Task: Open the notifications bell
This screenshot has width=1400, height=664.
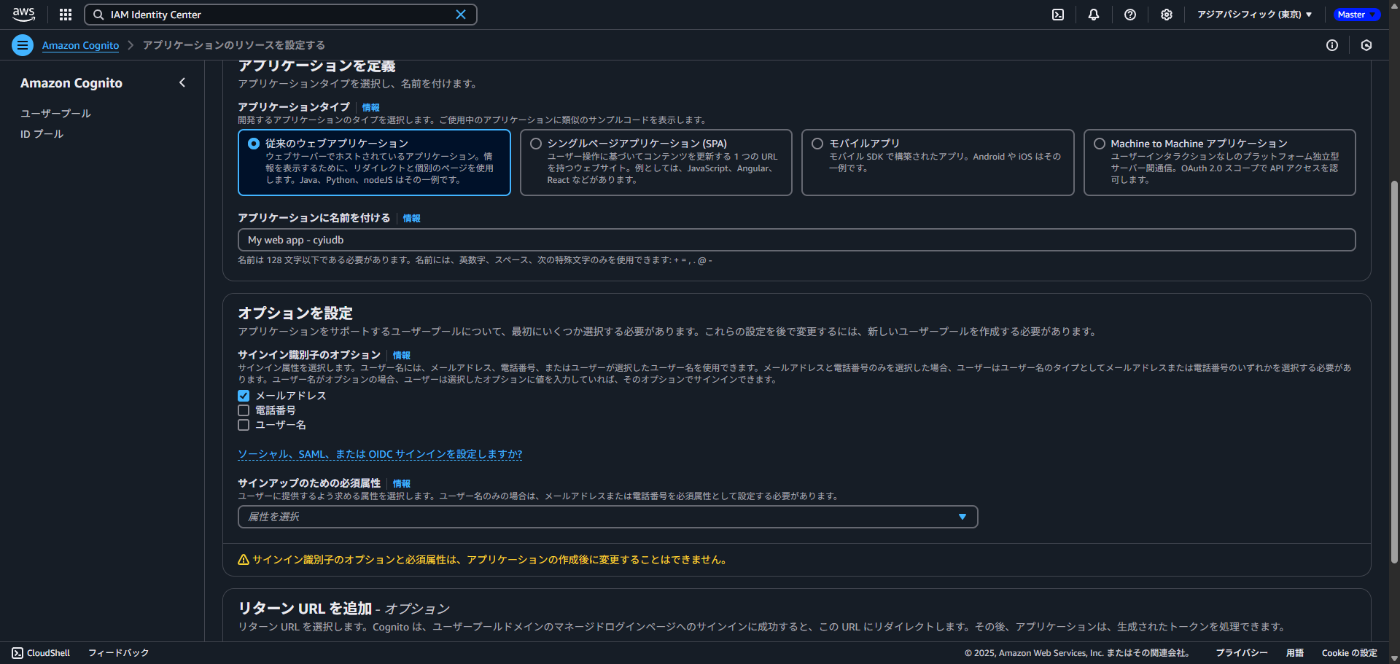Action: click(1094, 15)
